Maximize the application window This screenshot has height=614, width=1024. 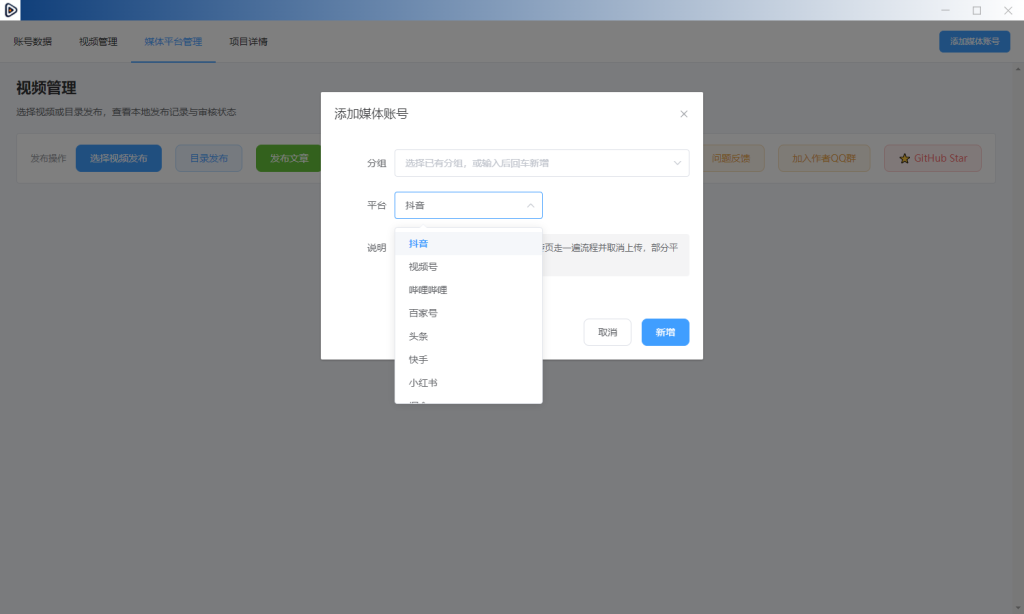977,10
